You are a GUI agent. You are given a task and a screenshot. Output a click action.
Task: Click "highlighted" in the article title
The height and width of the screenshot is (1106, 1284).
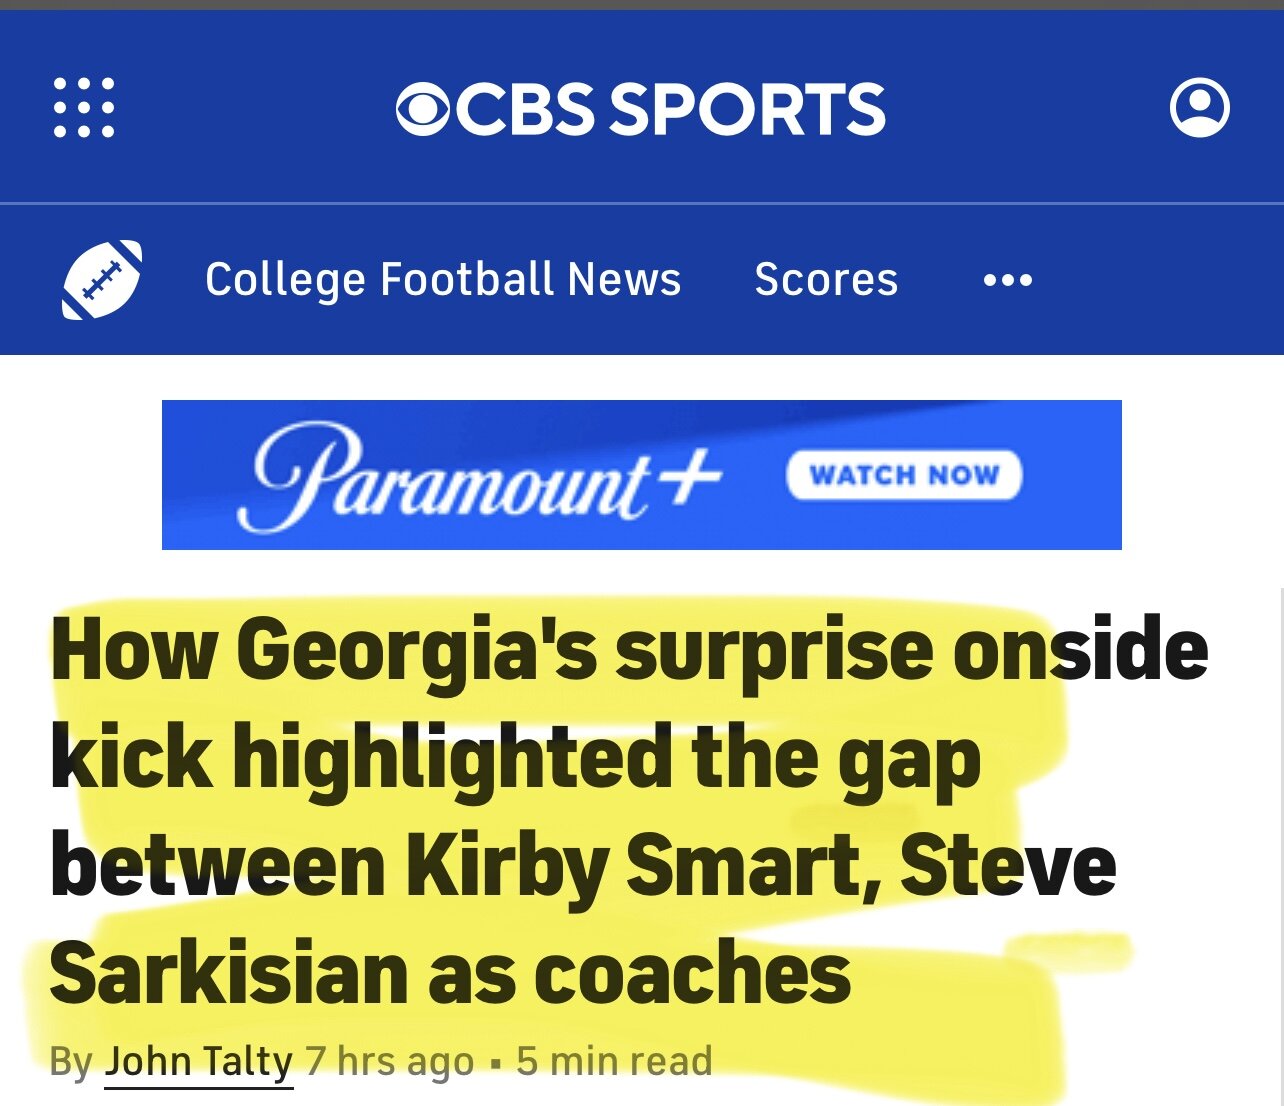click(453, 758)
